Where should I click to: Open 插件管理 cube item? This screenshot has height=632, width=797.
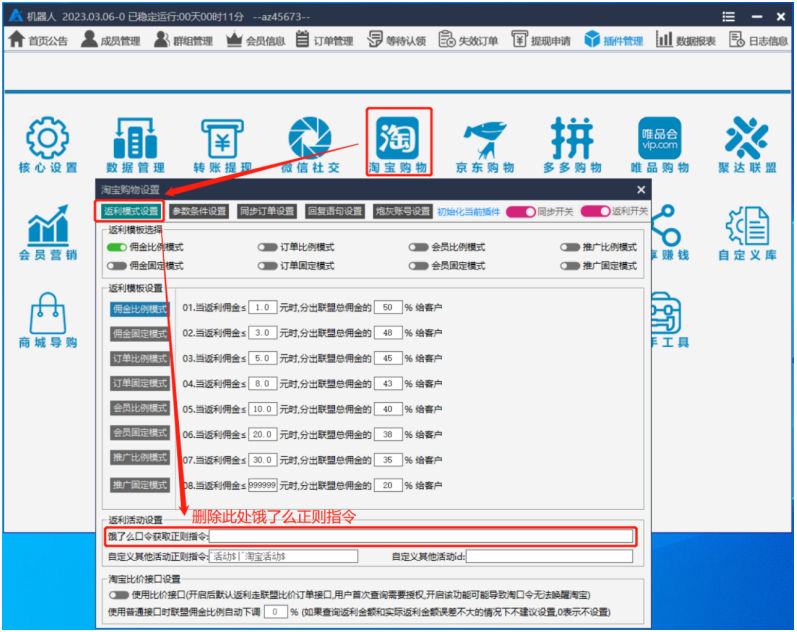pos(614,40)
